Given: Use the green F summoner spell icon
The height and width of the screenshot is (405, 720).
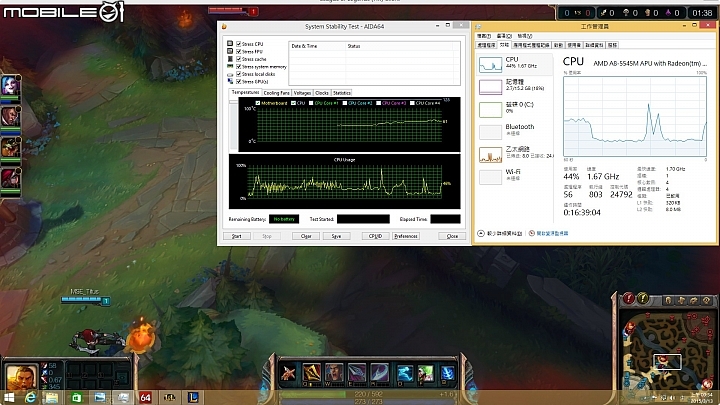Looking at the screenshot, I should pyautogui.click(x=425, y=373).
